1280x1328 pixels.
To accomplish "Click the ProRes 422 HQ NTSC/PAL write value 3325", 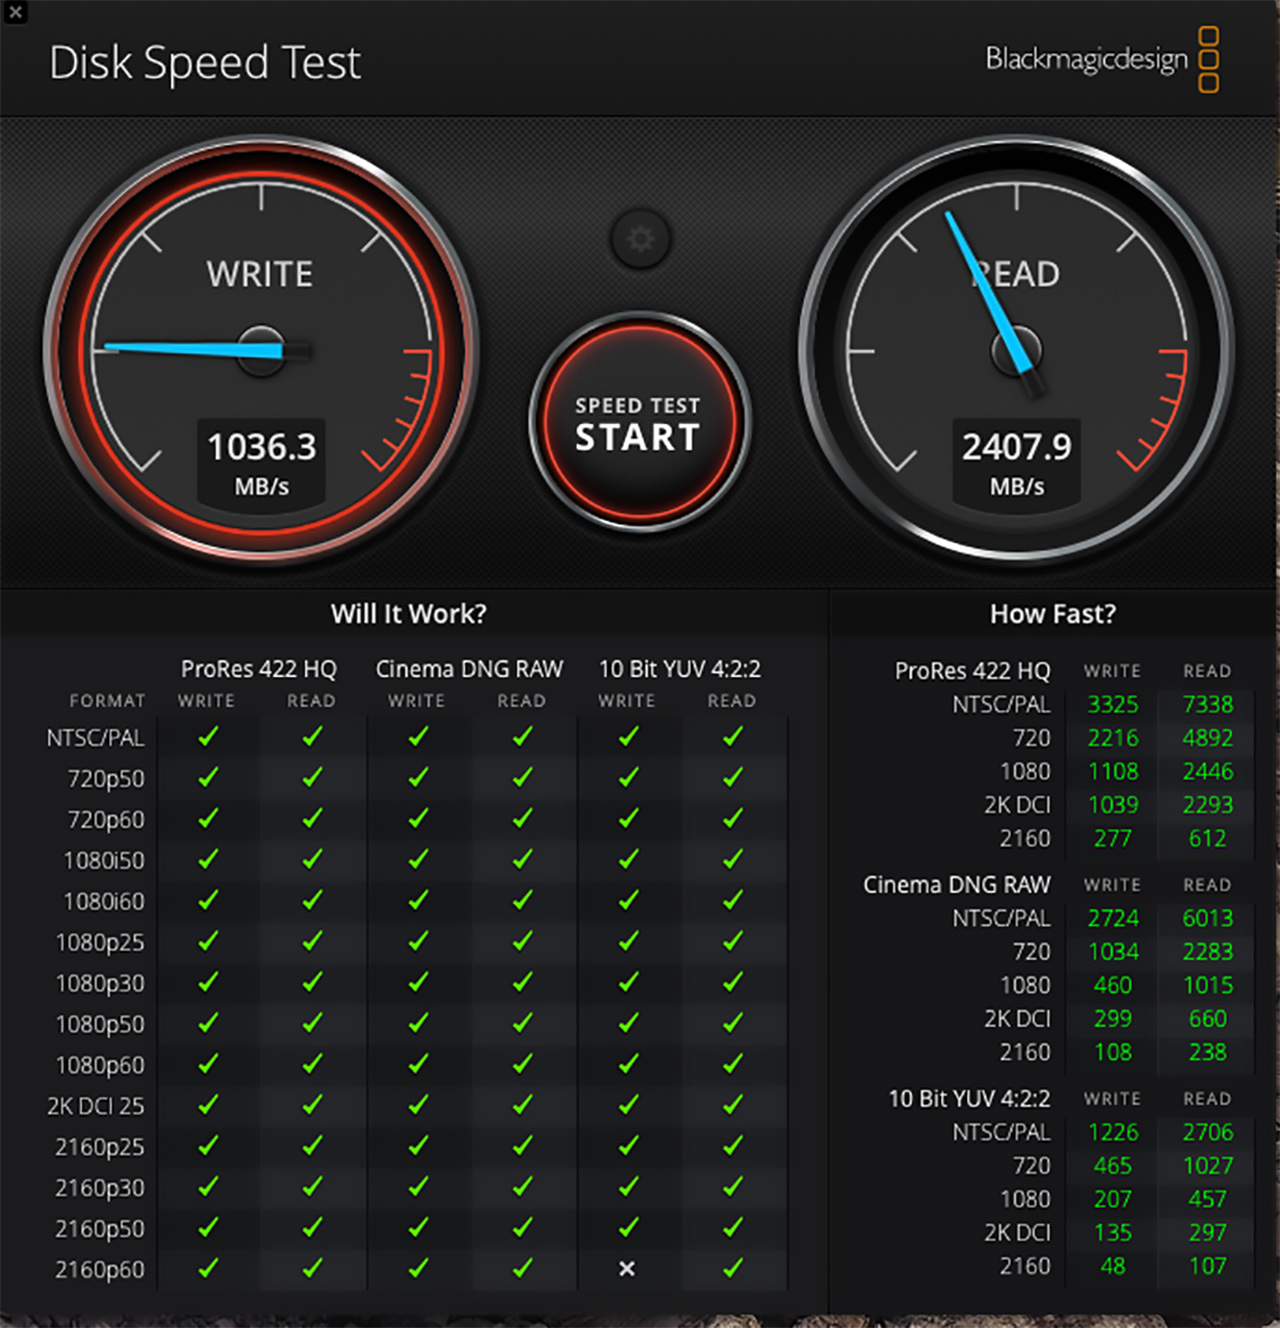I will (x=1113, y=704).
